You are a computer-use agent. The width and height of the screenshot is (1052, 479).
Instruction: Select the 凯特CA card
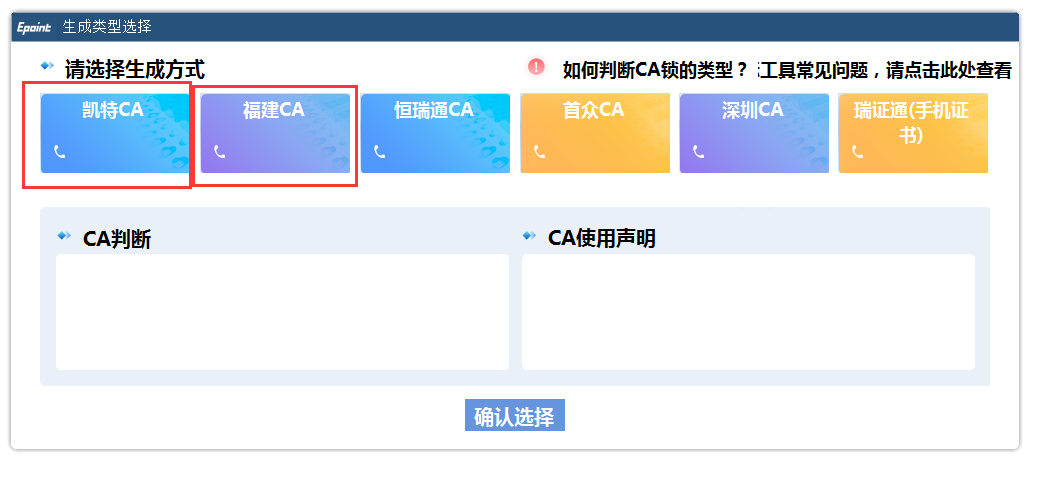click(x=115, y=133)
